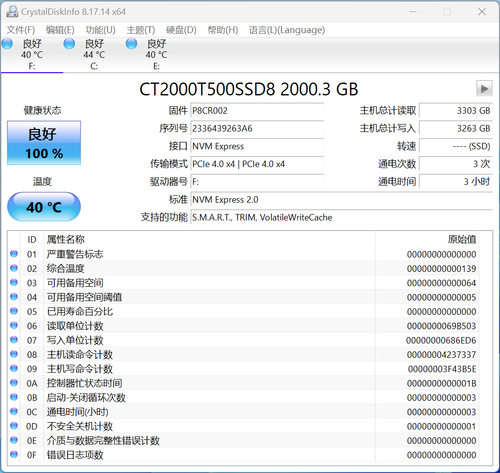Image resolution: width=500 pixels, height=473 pixels.
Task: Select the blue status orb for drive F:
Action: coord(7,44)
